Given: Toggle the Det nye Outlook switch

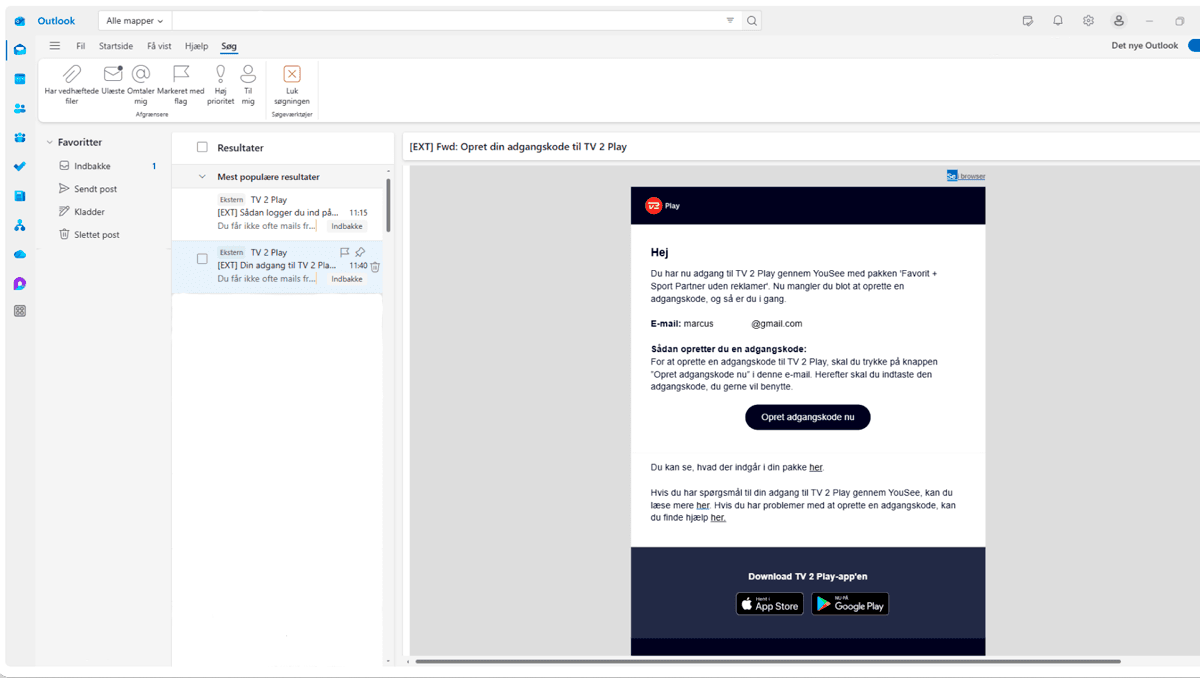Looking at the screenshot, I should (1194, 45).
